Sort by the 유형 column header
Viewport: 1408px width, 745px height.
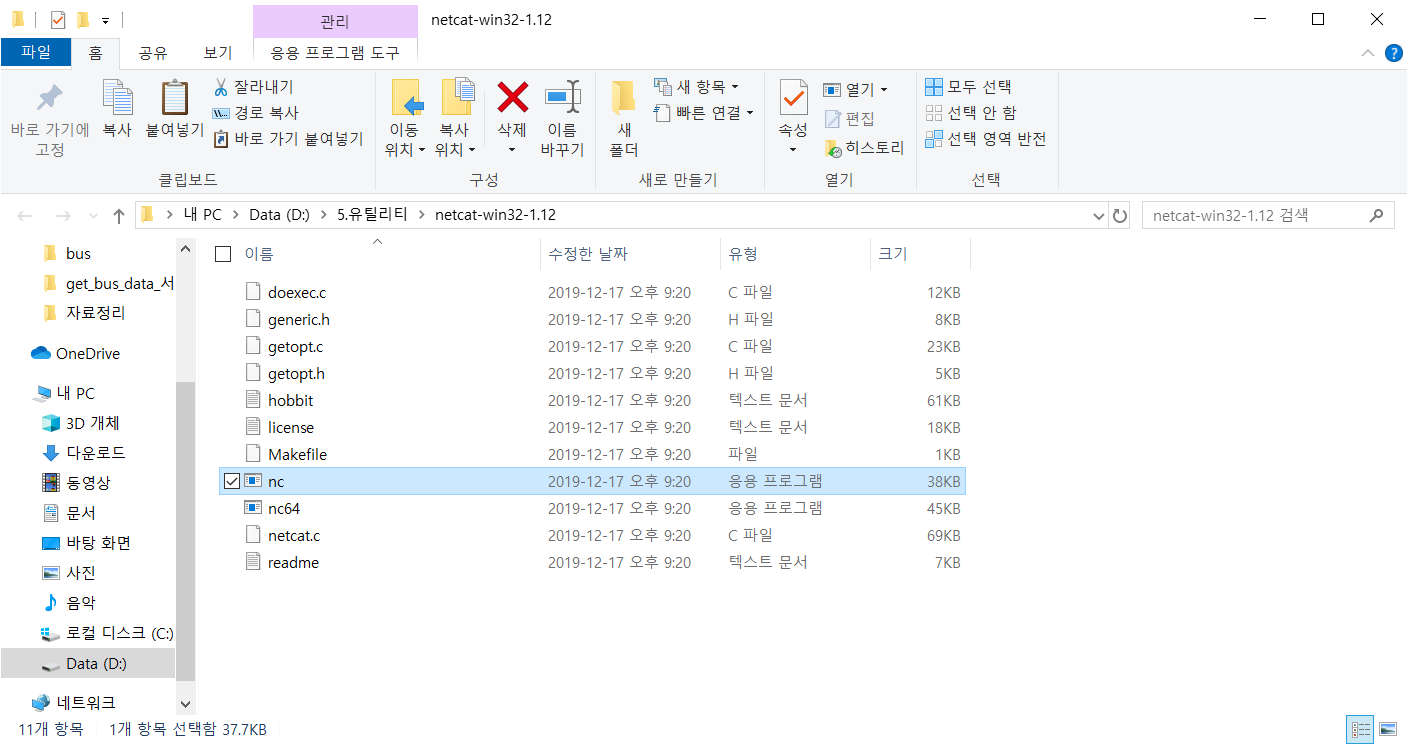pos(743,254)
